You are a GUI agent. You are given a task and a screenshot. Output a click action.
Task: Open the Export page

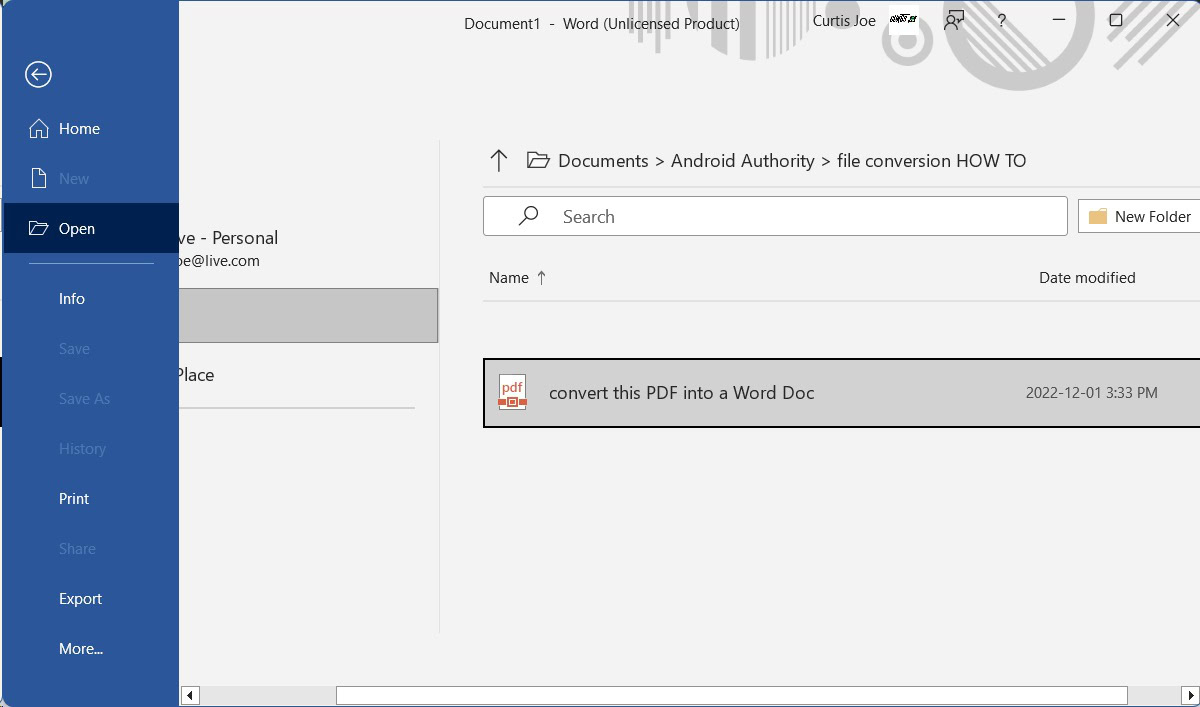(80, 599)
